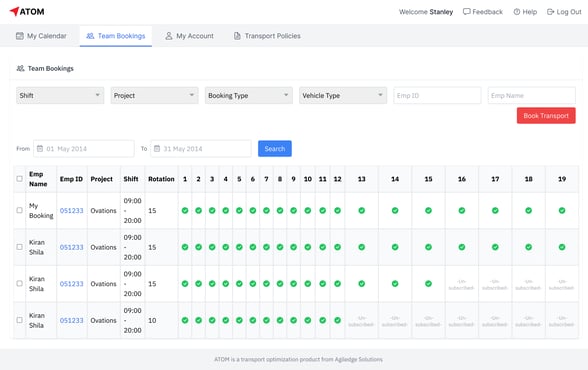The width and height of the screenshot is (588, 370).
Task: Switch to the My Calendar tab
Action: pos(41,36)
